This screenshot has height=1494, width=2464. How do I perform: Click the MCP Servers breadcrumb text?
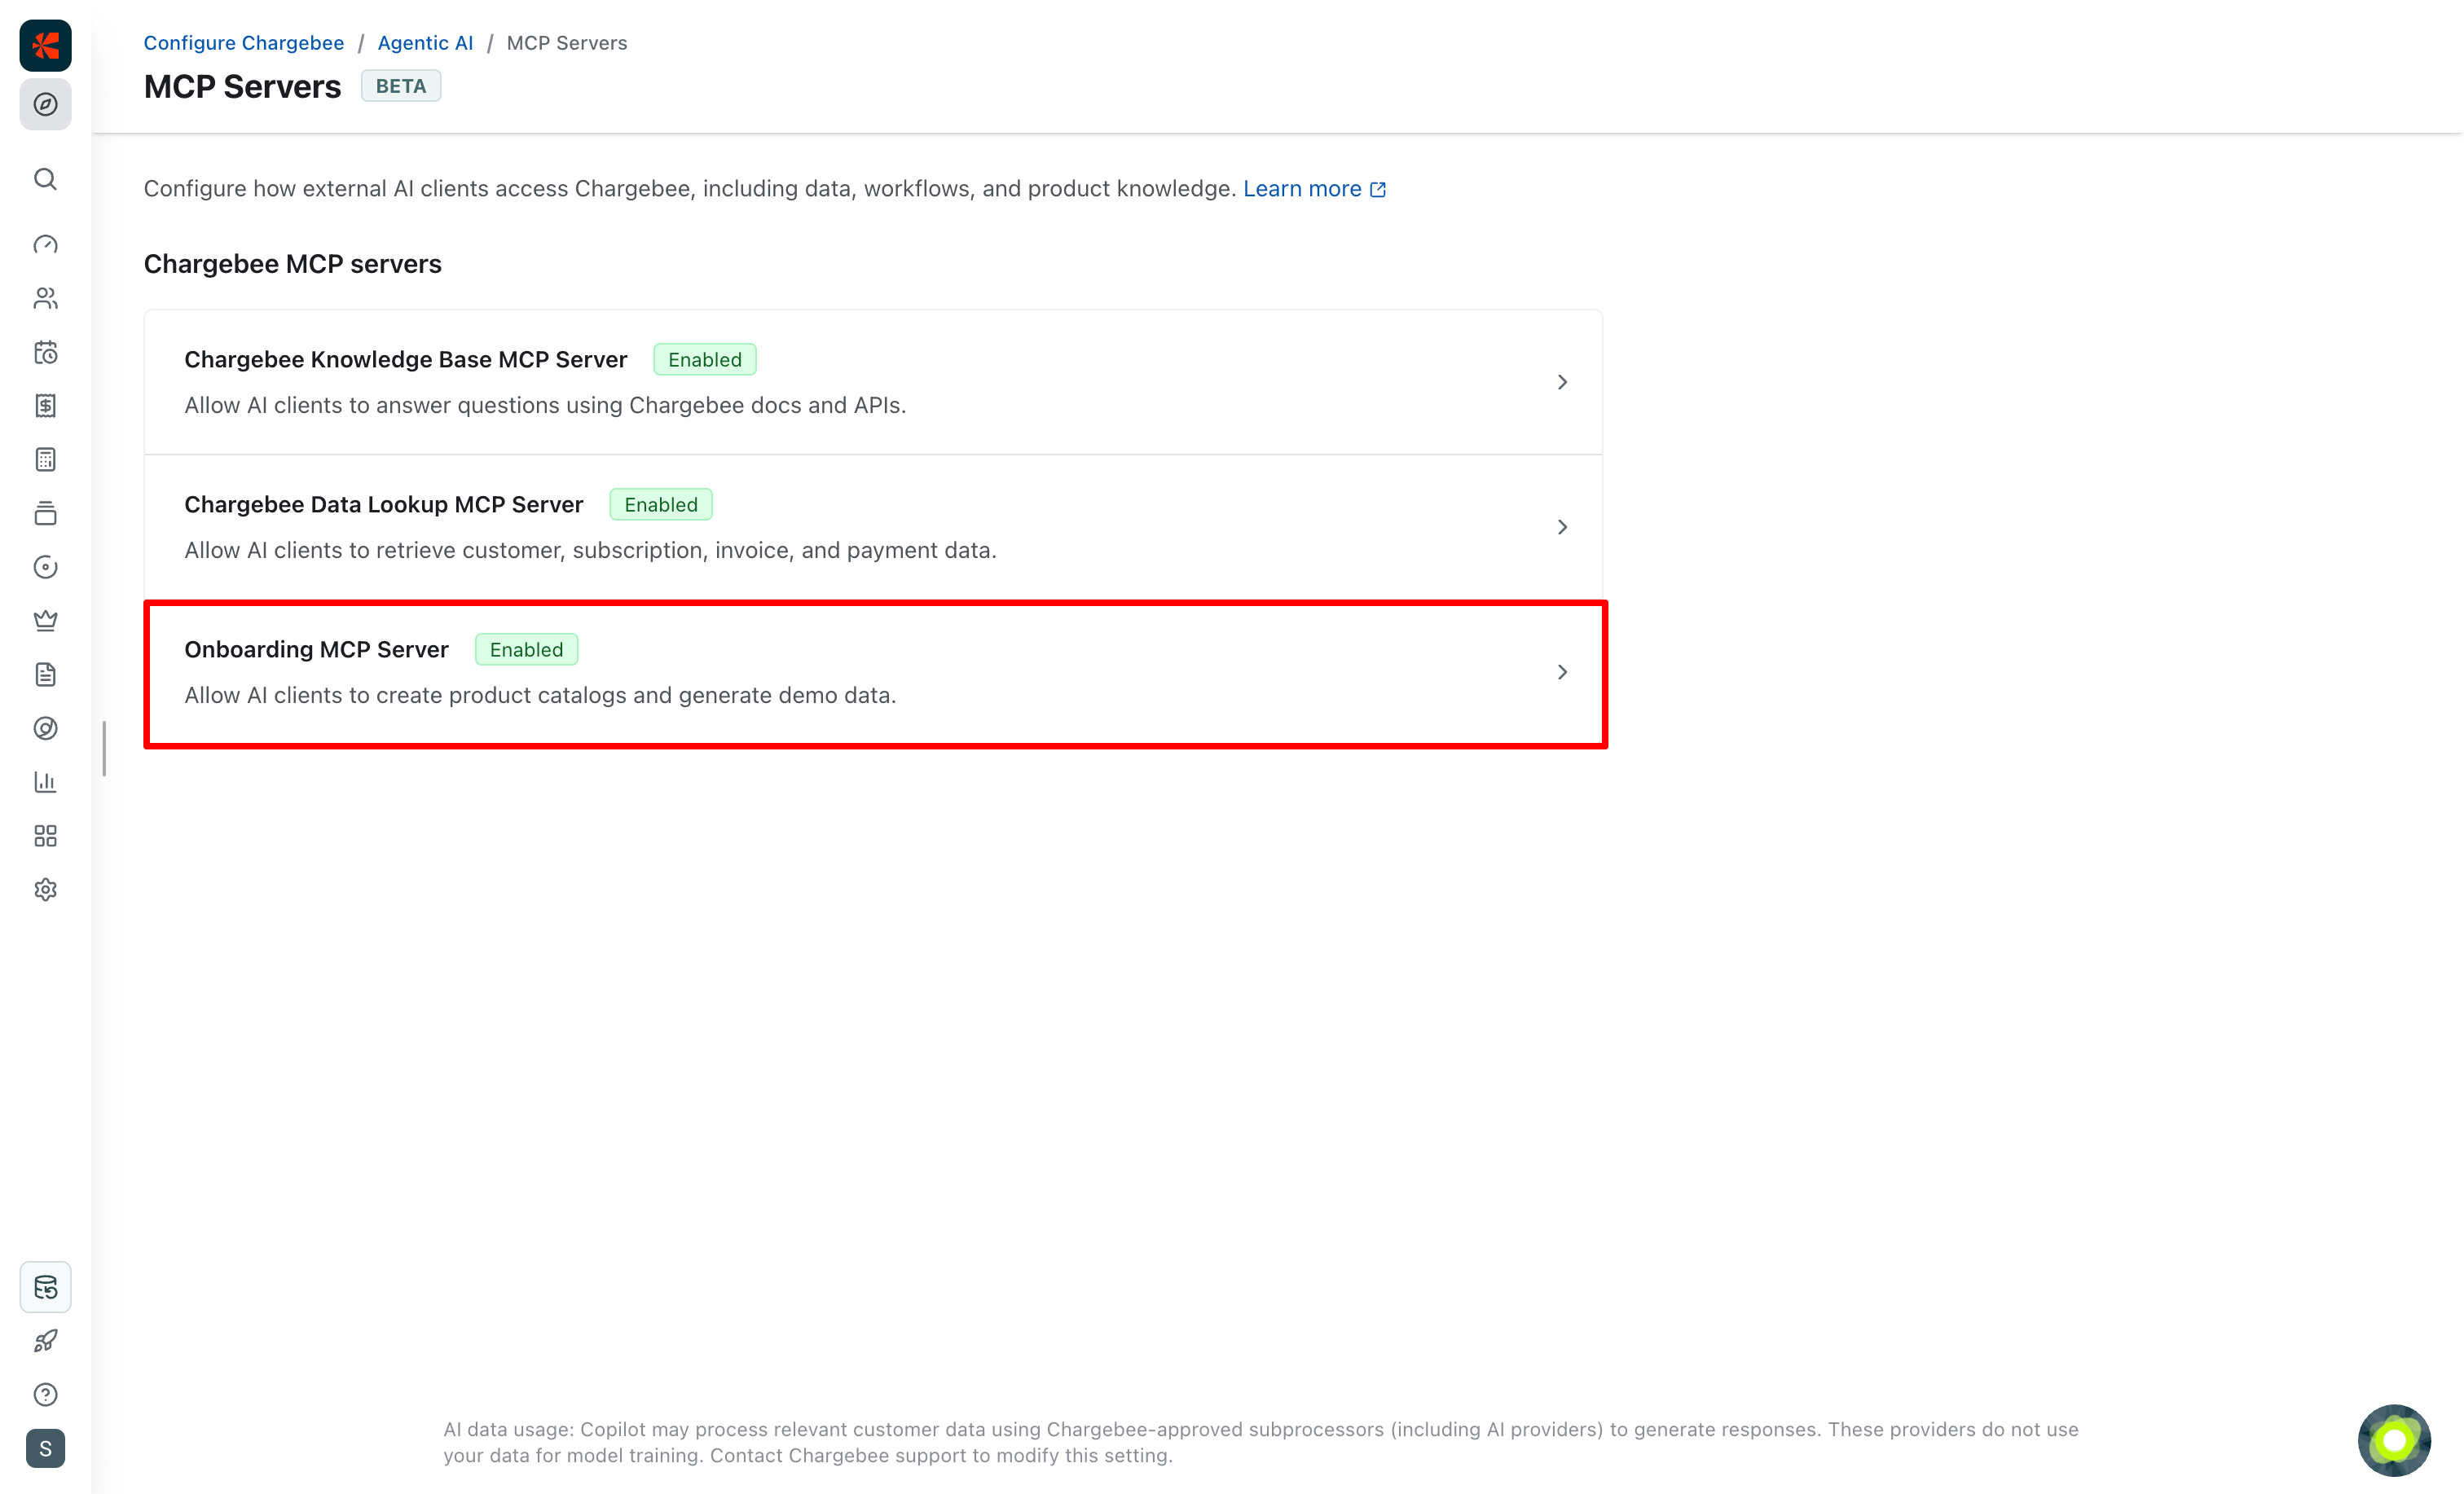[567, 43]
